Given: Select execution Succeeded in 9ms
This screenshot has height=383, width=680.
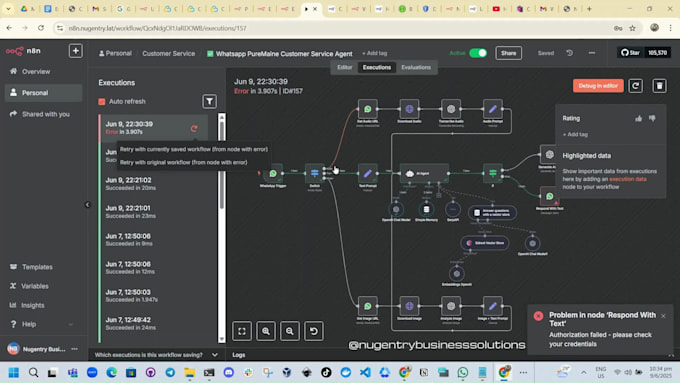Looking at the screenshot, I should [154, 239].
